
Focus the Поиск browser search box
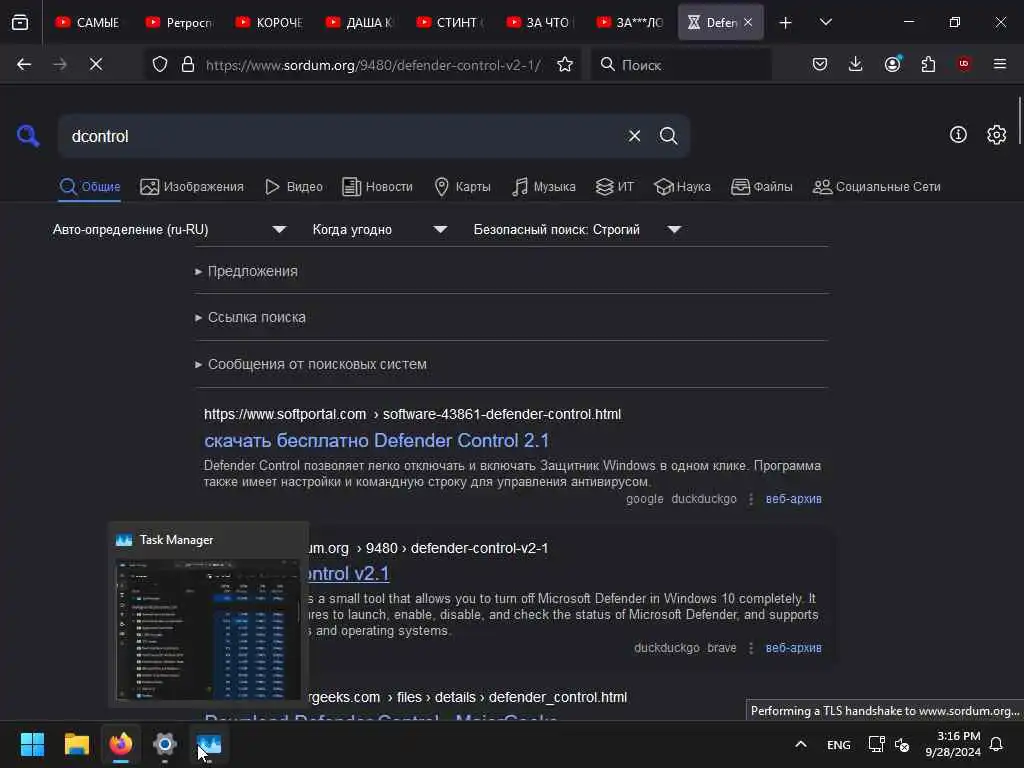pos(681,65)
